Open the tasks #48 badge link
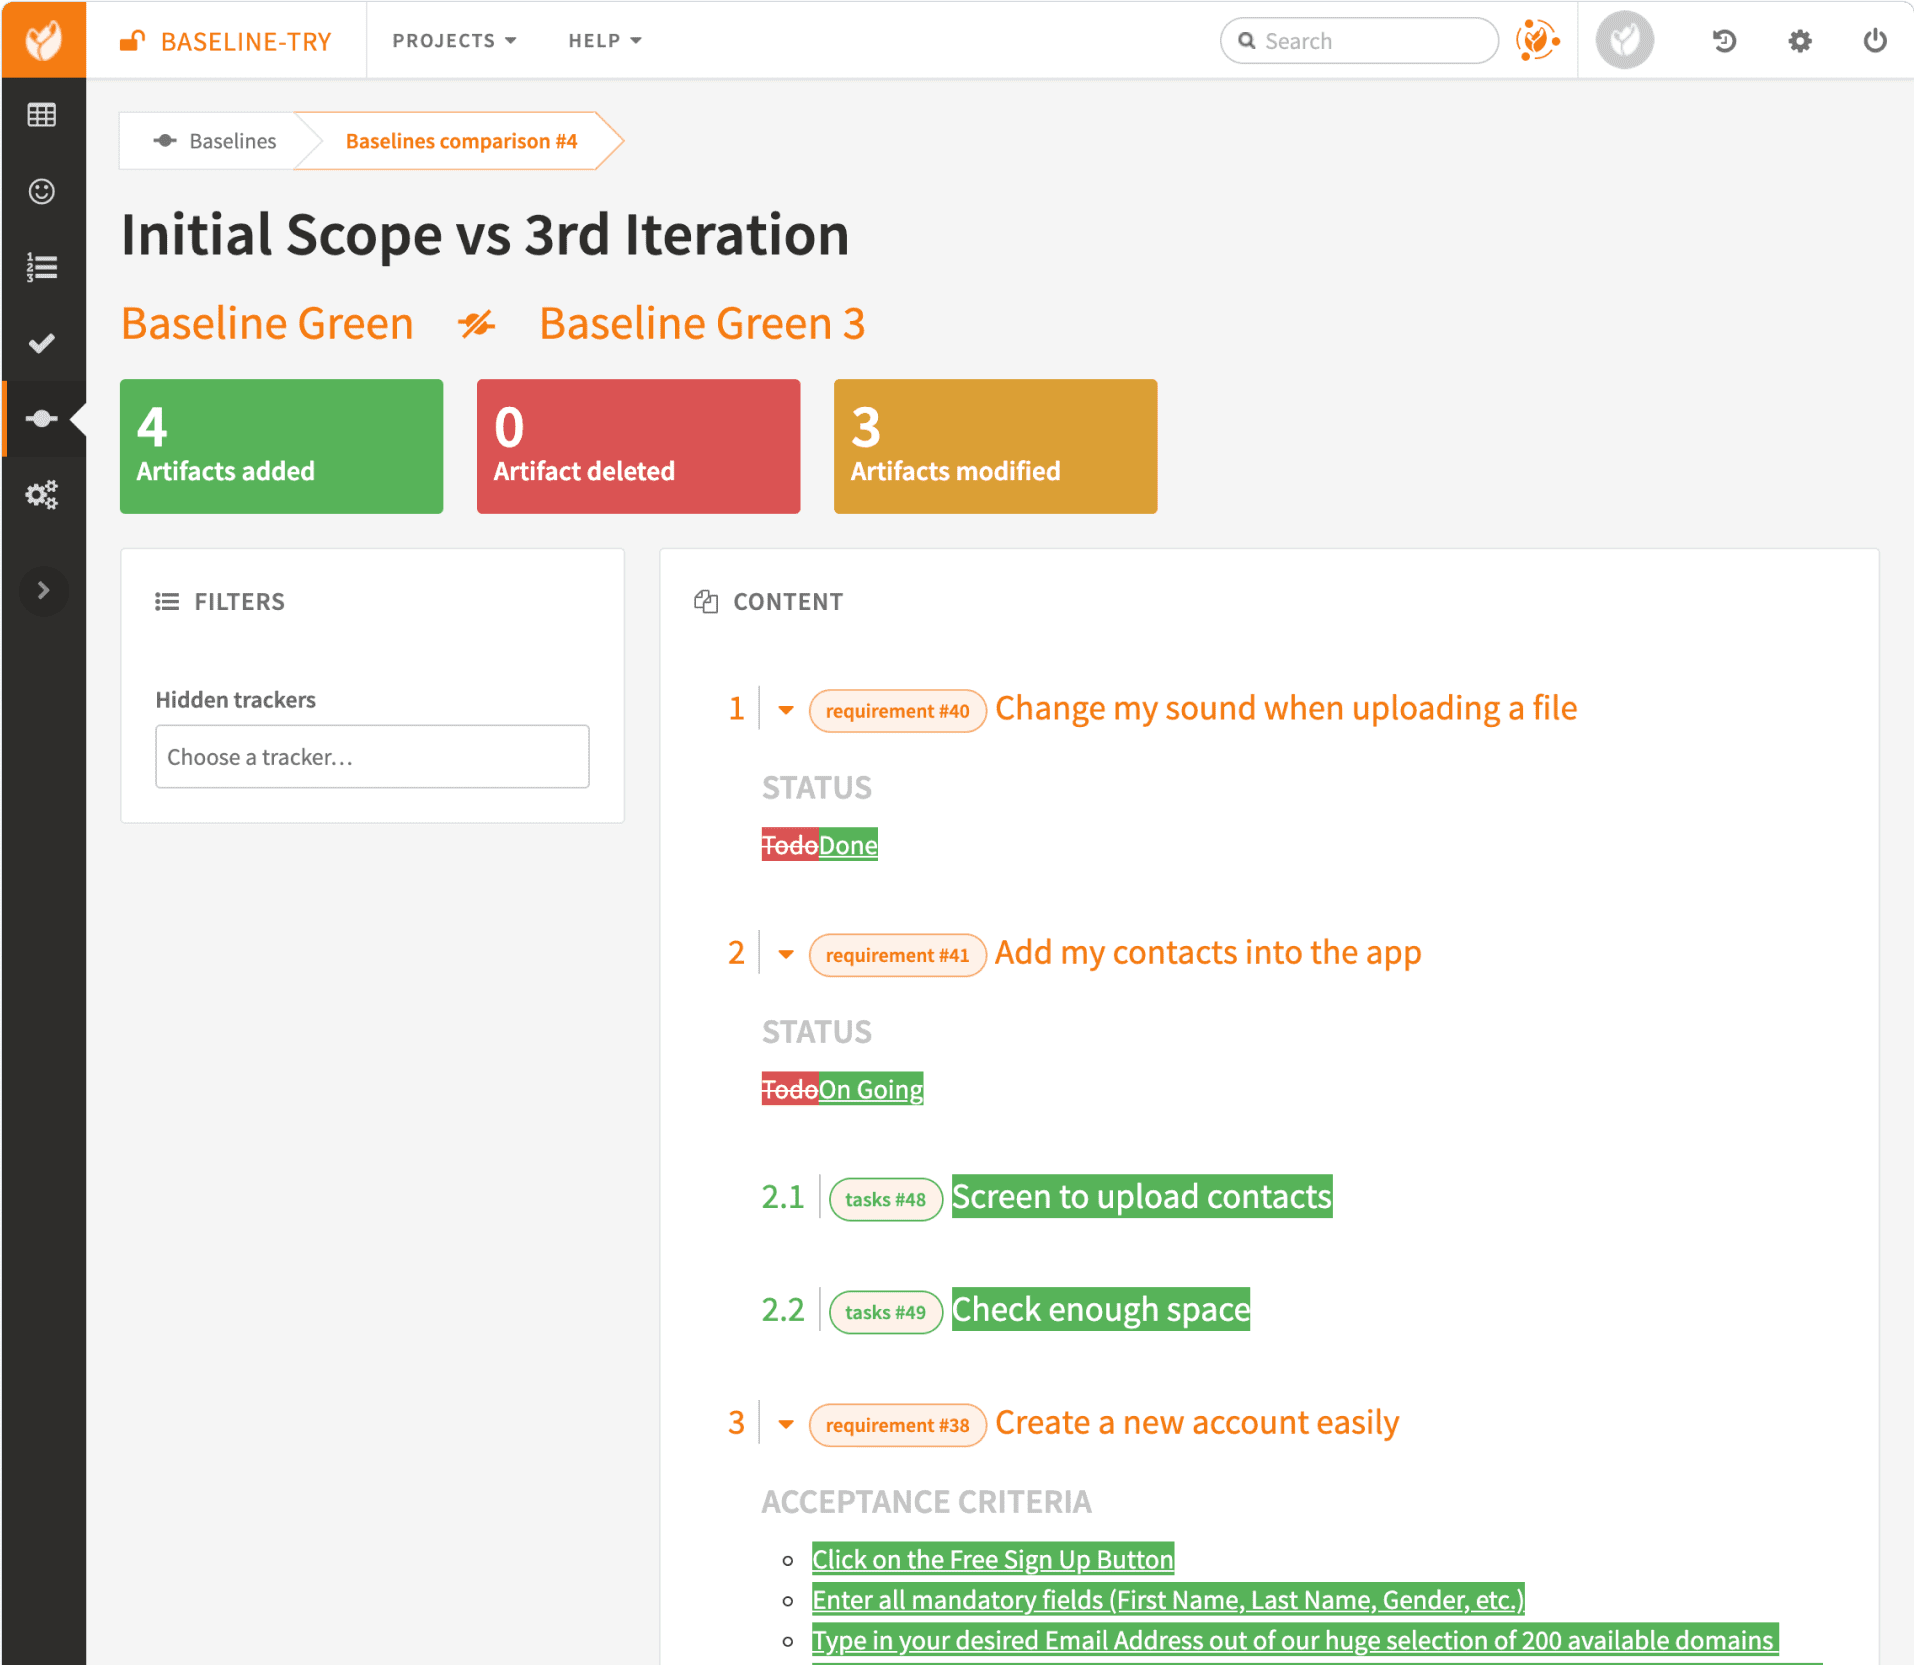Image resolution: width=1914 pixels, height=1665 pixels. (x=885, y=1199)
